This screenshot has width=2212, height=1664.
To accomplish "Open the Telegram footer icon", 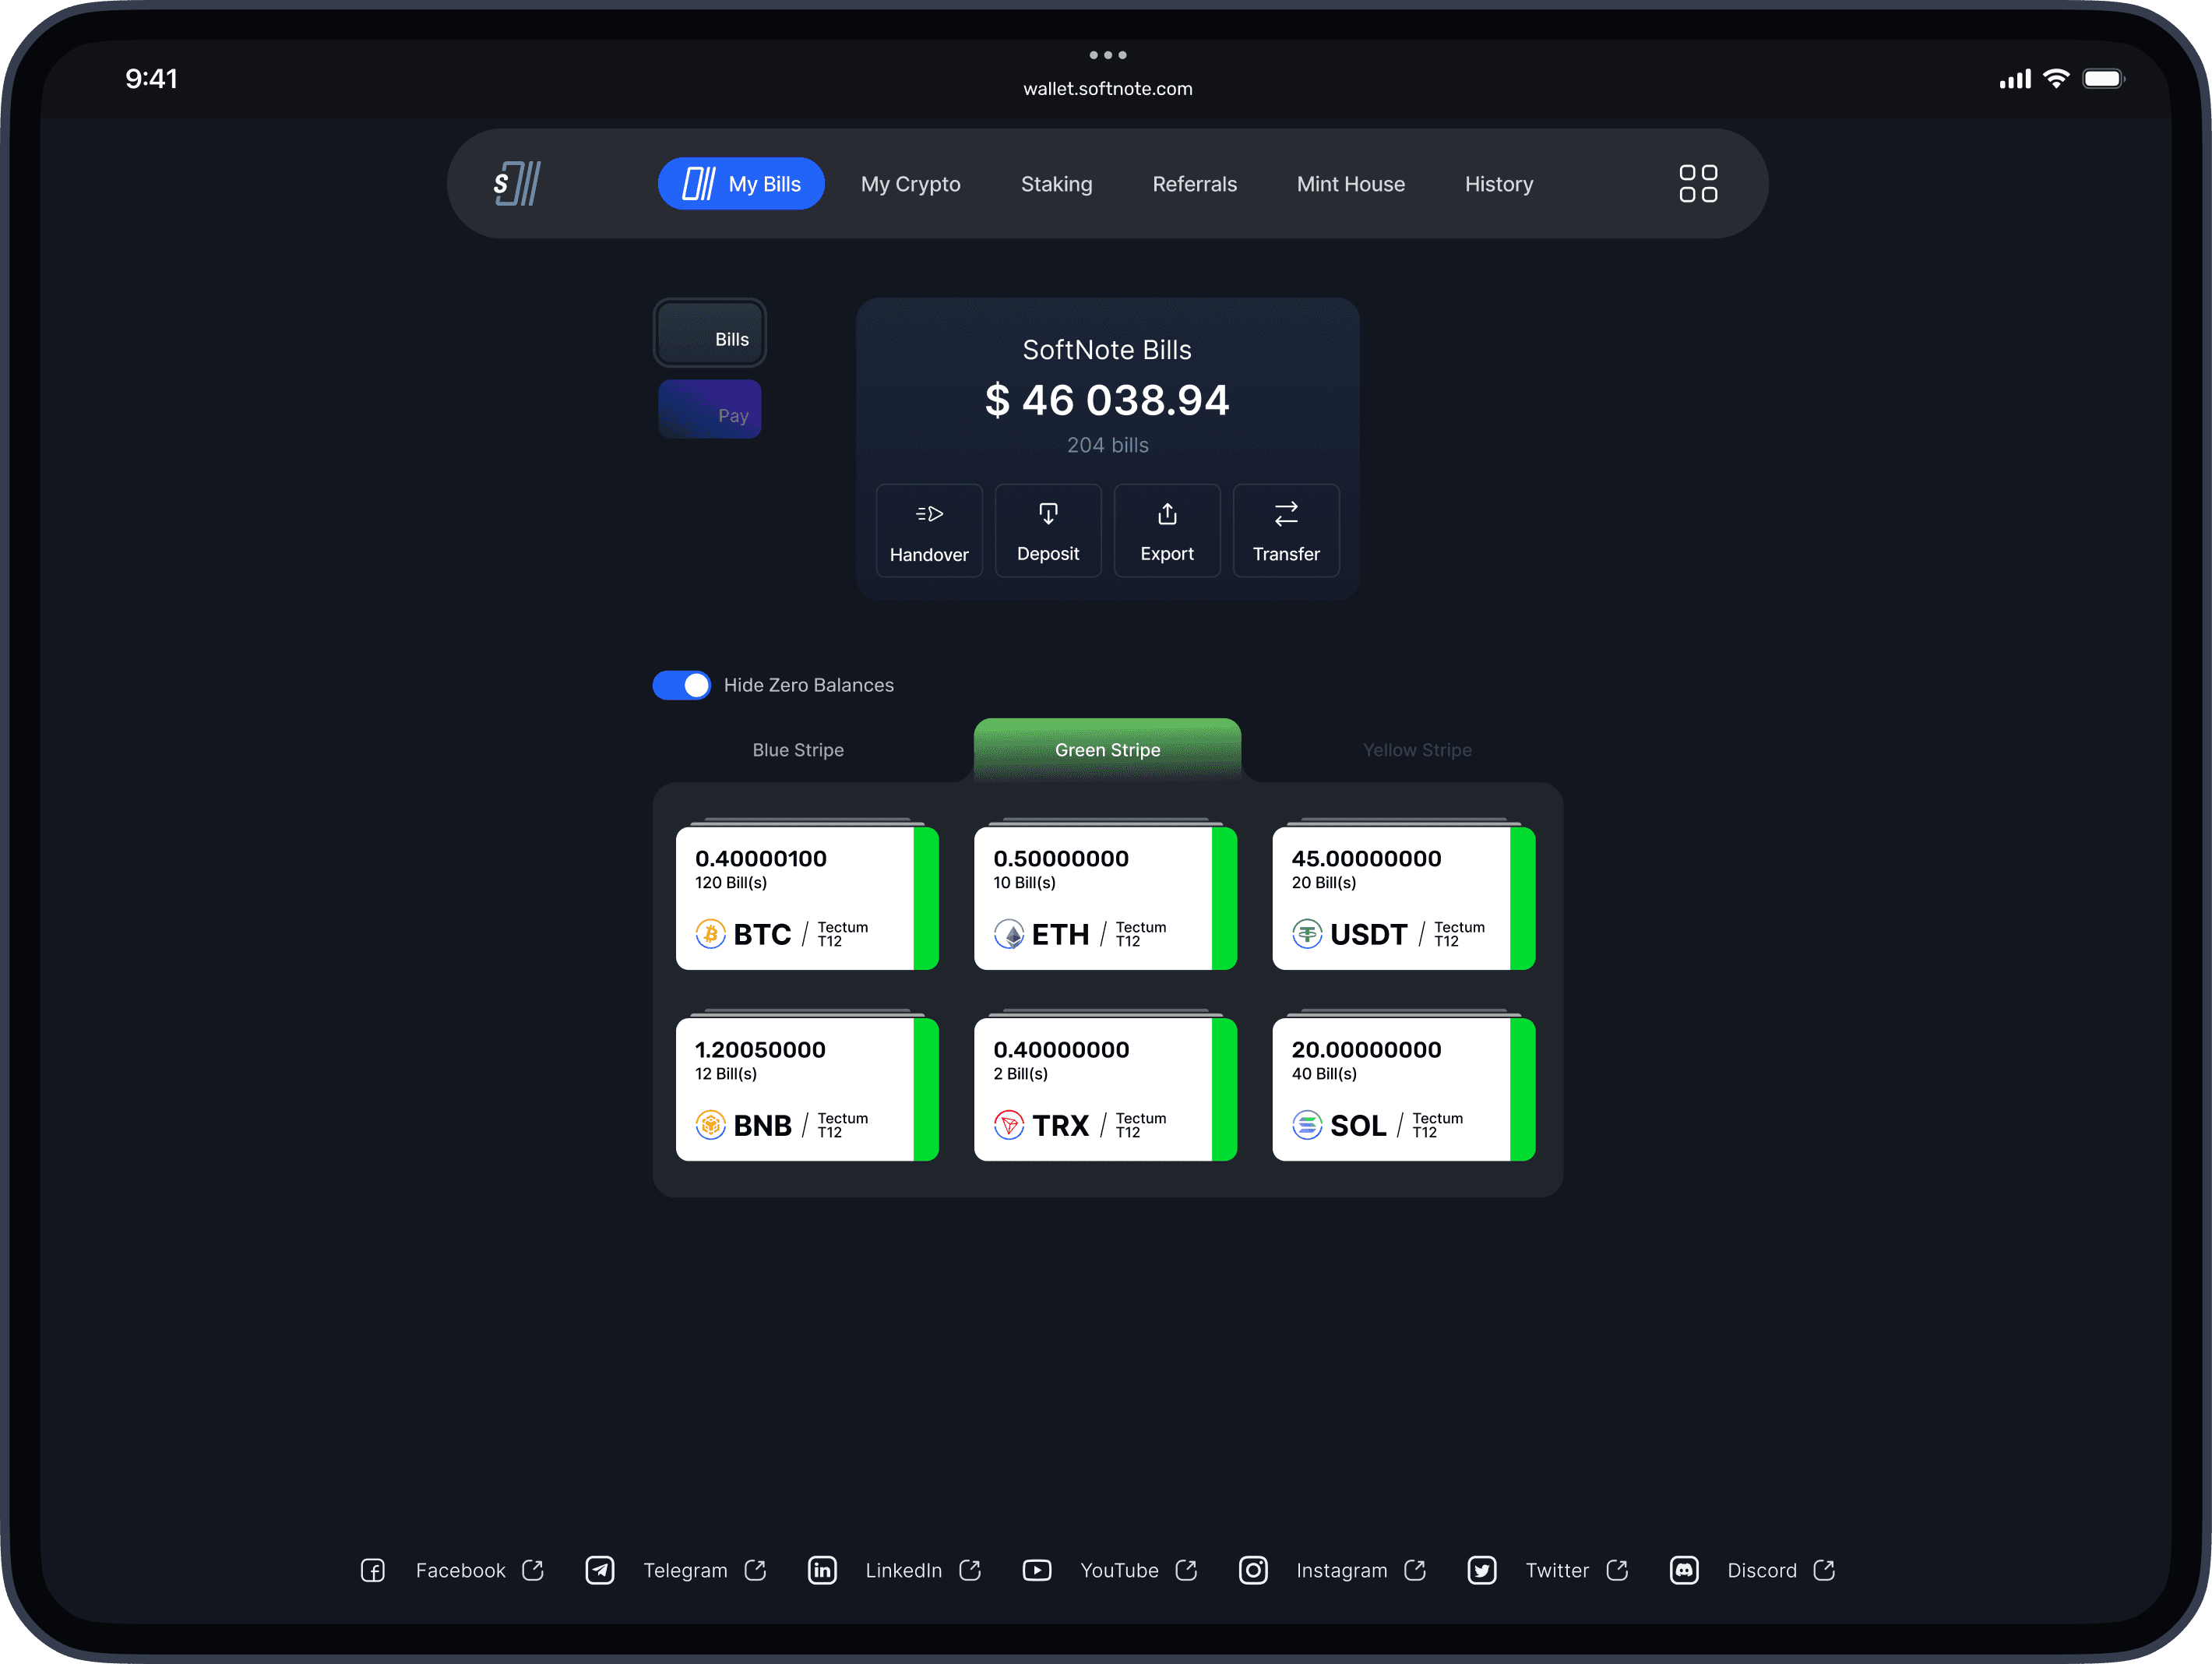I will click(x=600, y=1570).
